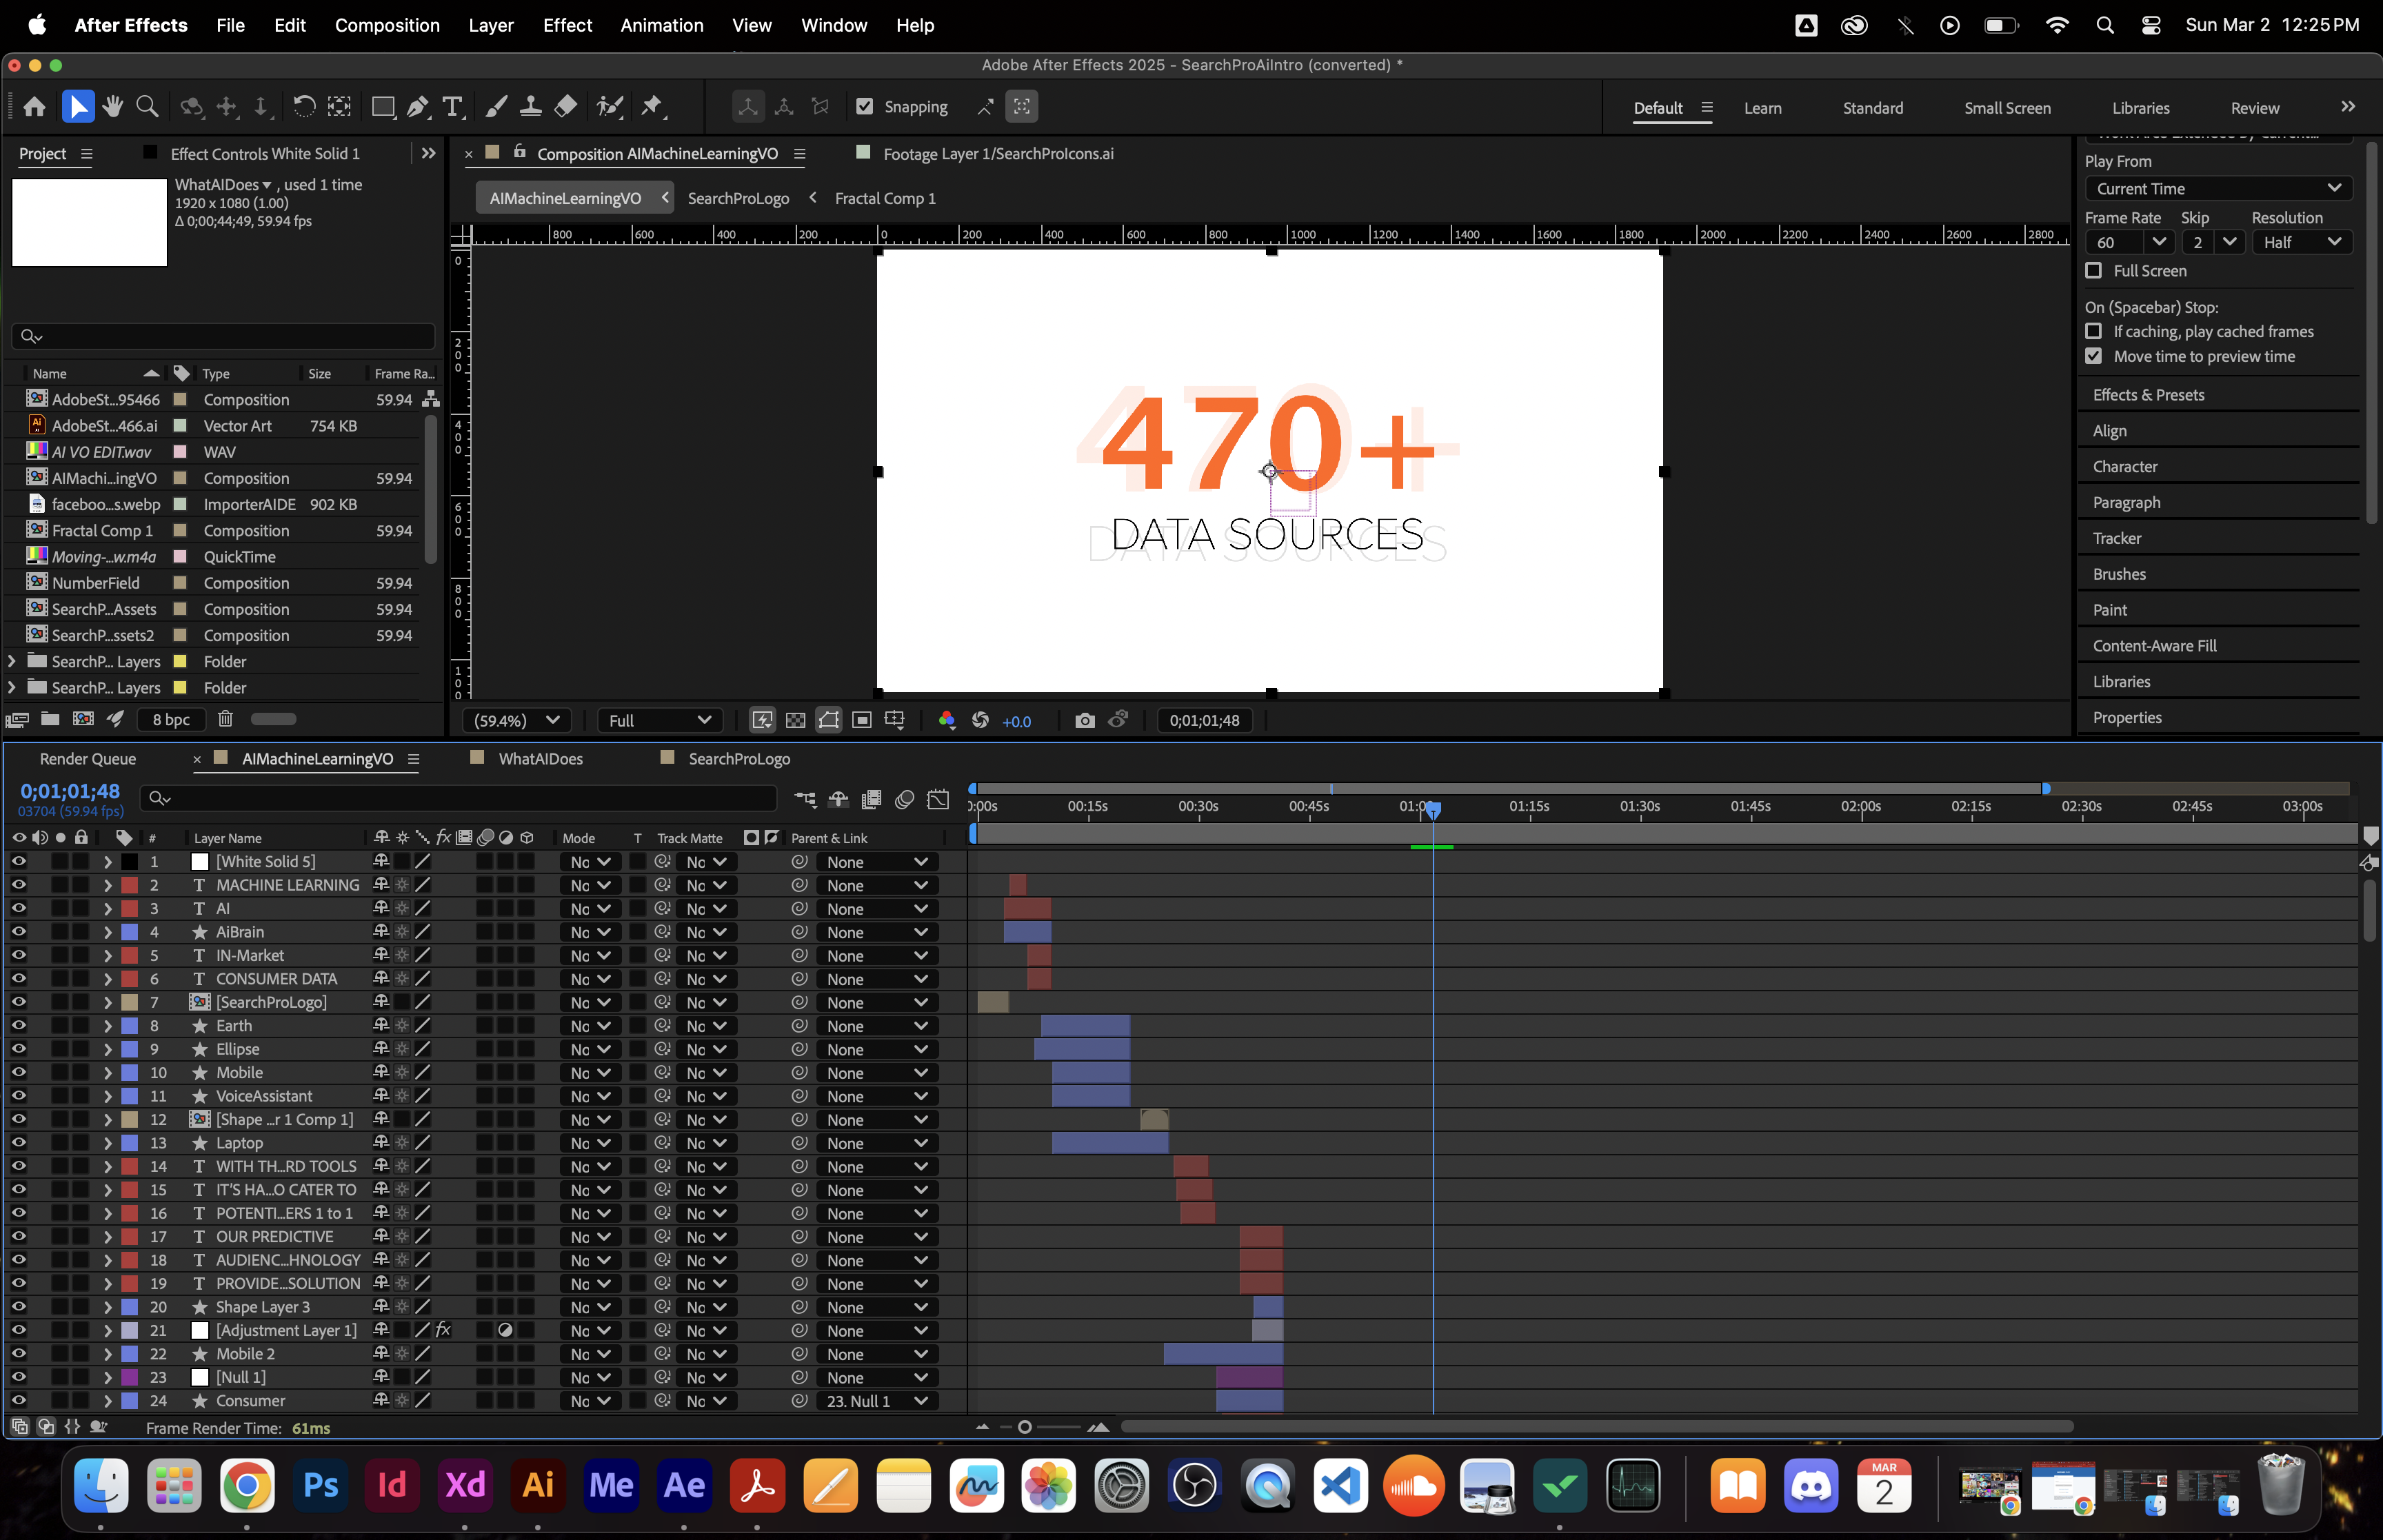Expand the AiBrain layer properties
This screenshot has height=1540, width=2383.
pyautogui.click(x=107, y=932)
